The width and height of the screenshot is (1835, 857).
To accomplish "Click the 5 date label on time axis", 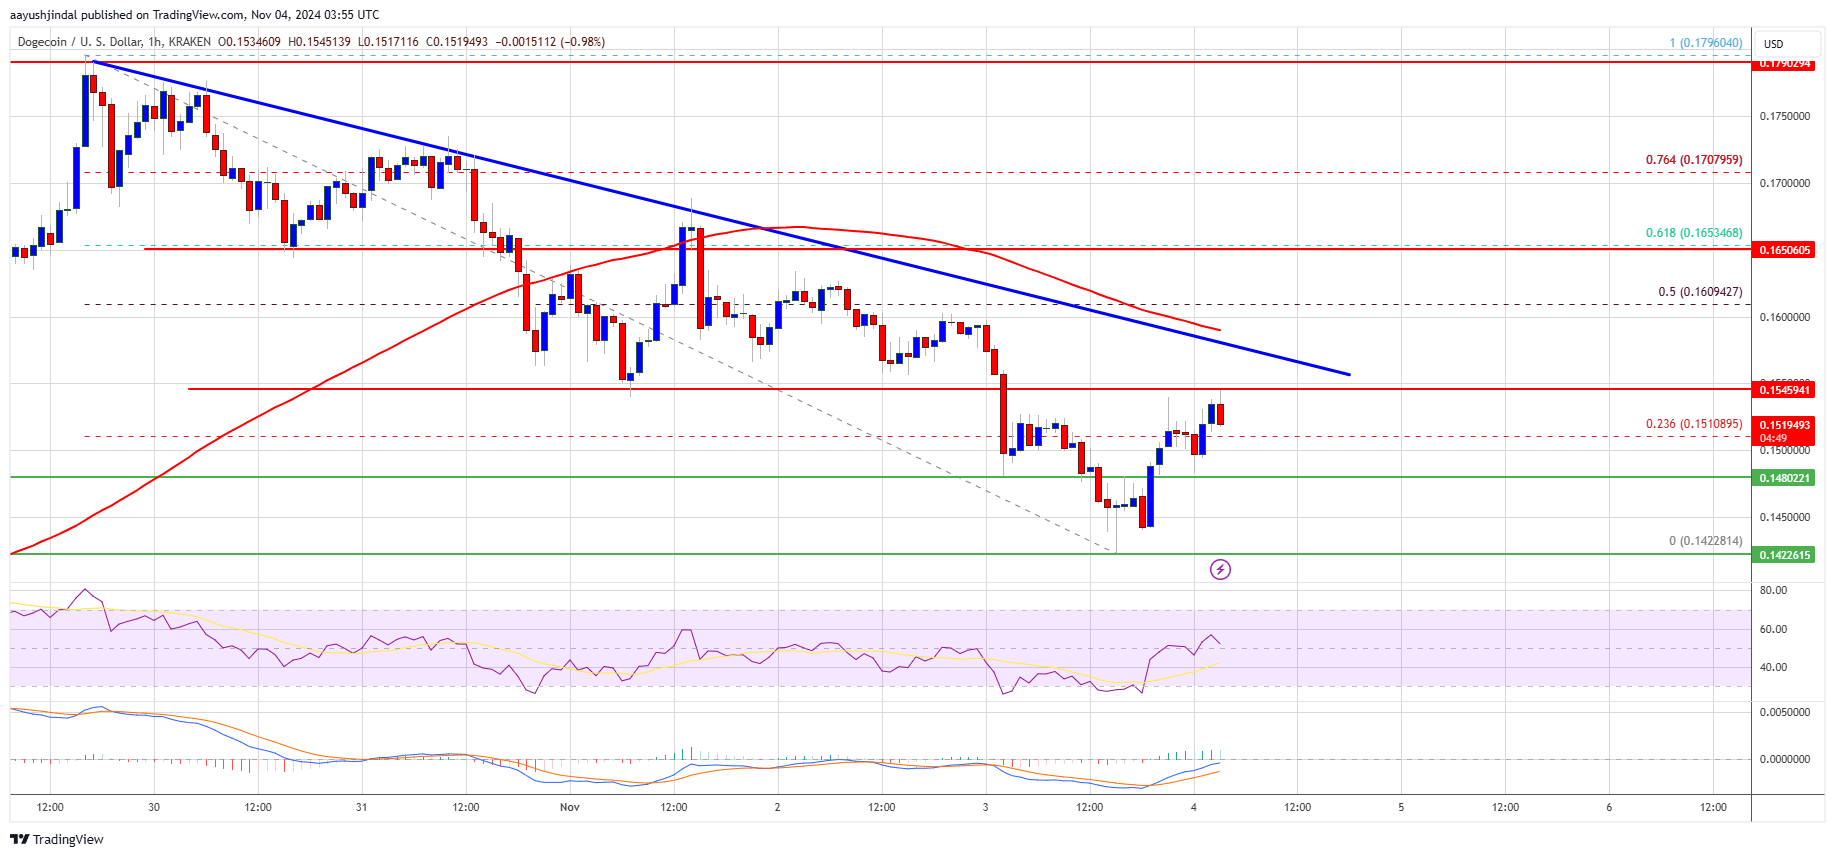I will click(1401, 807).
